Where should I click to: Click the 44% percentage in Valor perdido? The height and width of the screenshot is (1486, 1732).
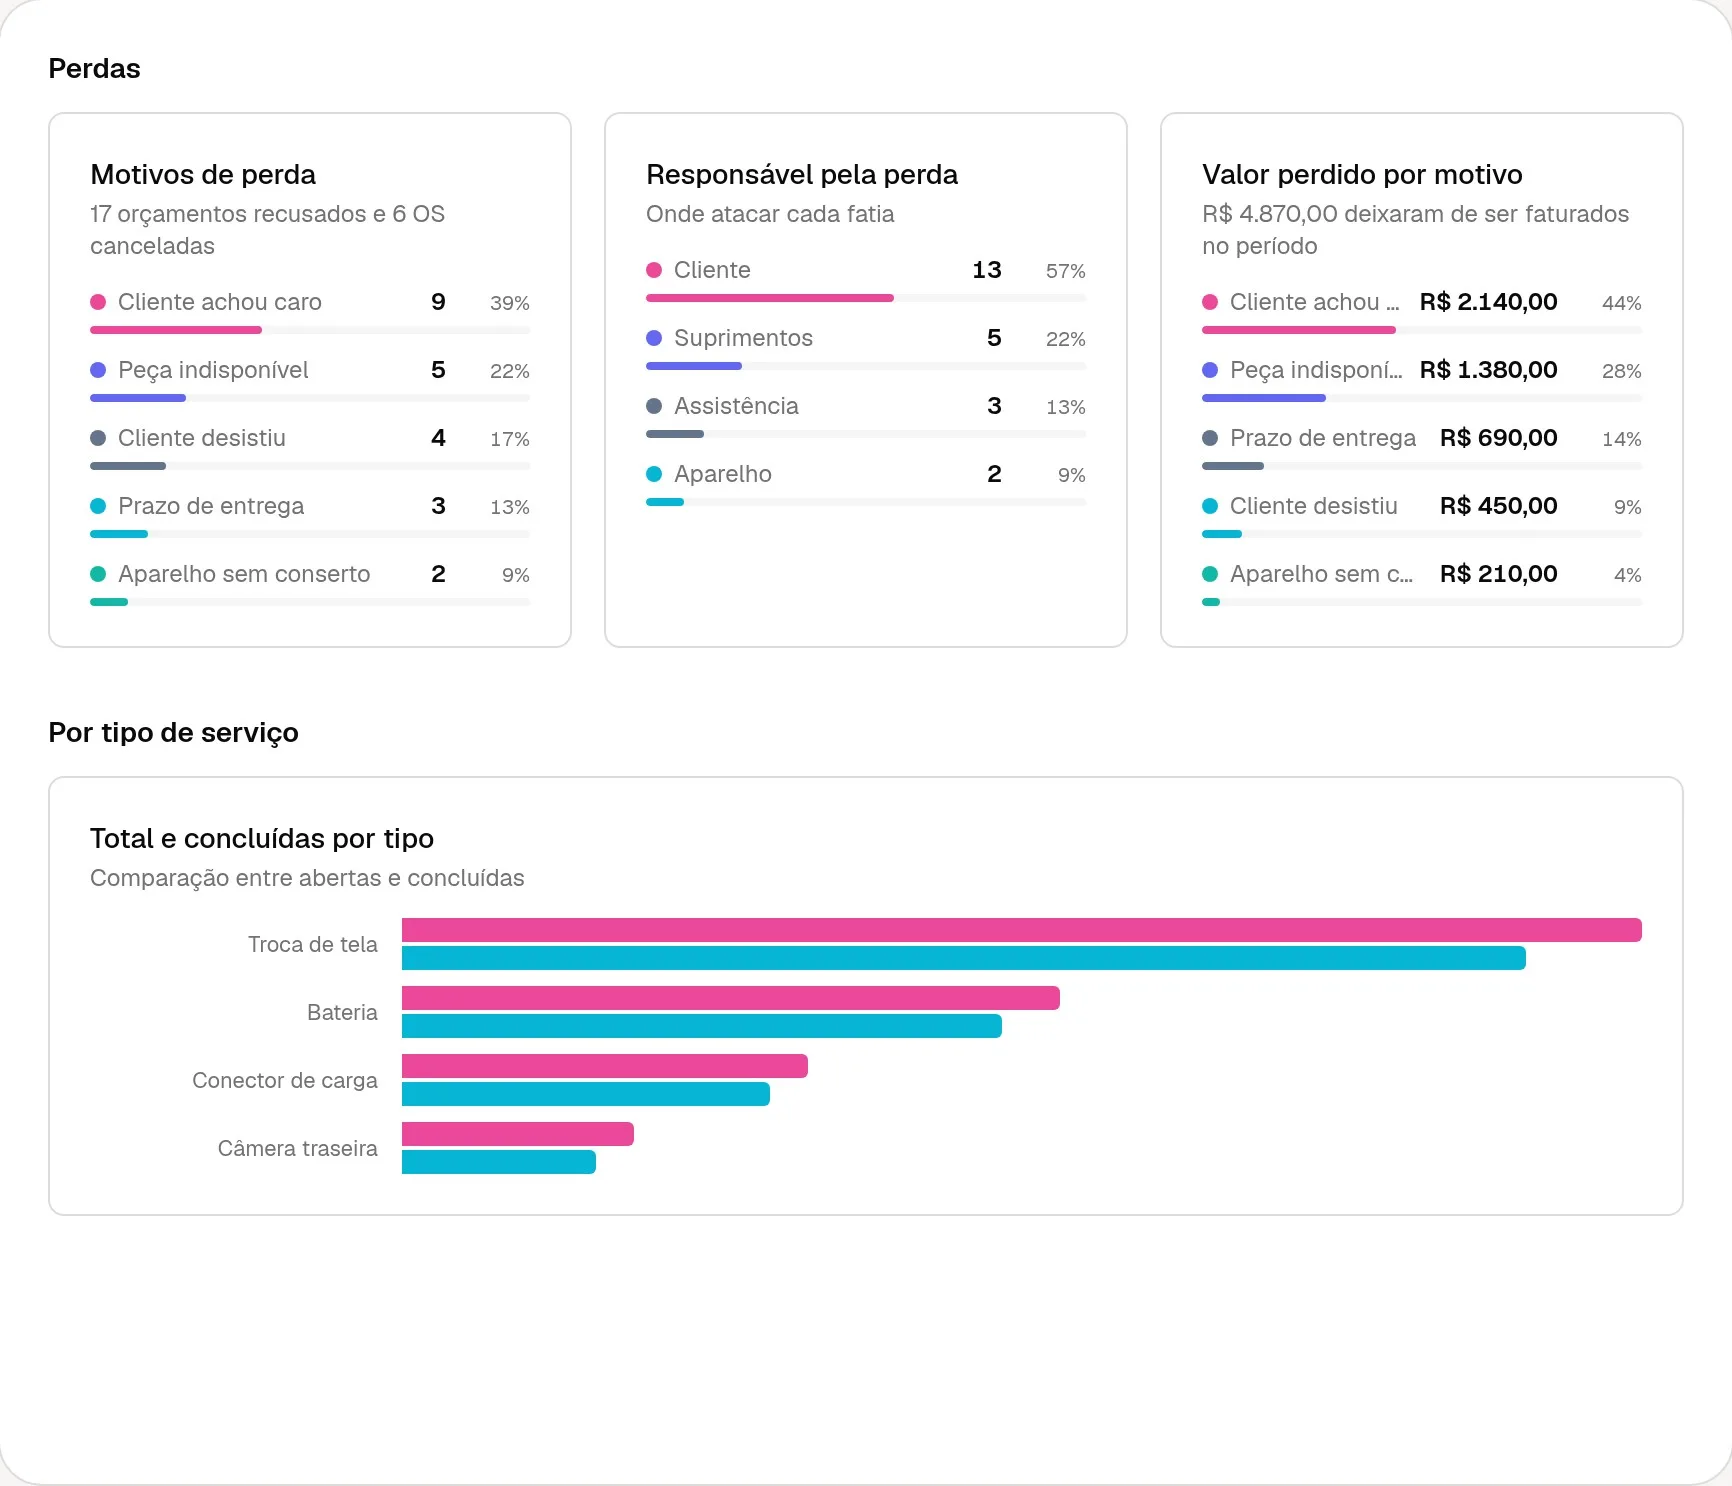point(1621,303)
